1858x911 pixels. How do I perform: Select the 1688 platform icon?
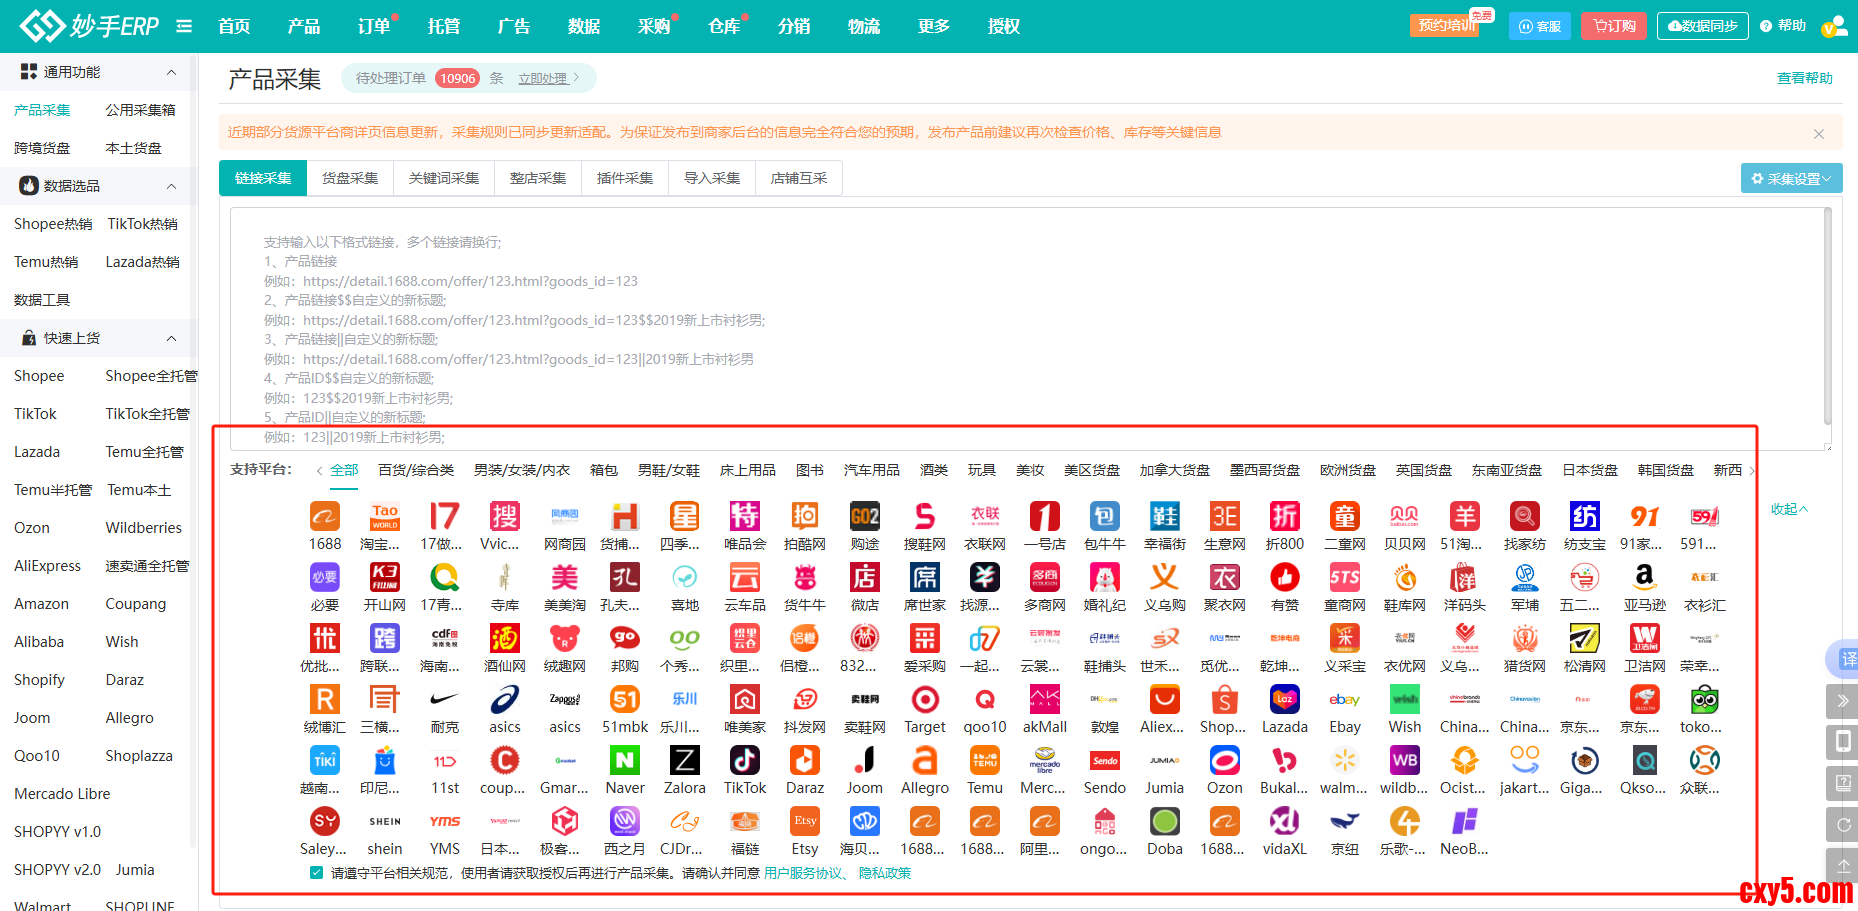tap(325, 517)
